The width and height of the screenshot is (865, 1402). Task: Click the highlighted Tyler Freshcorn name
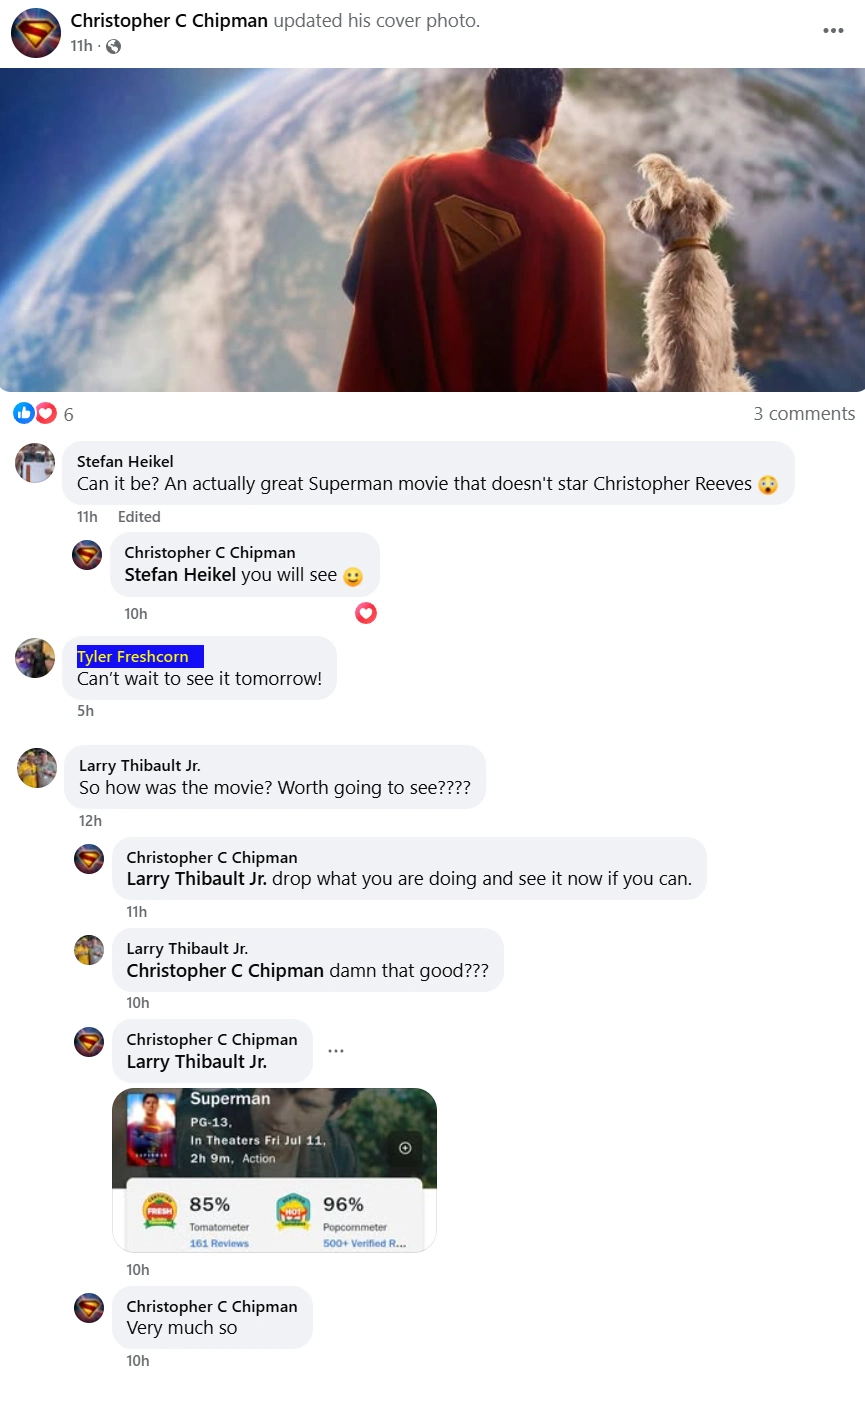pos(133,657)
